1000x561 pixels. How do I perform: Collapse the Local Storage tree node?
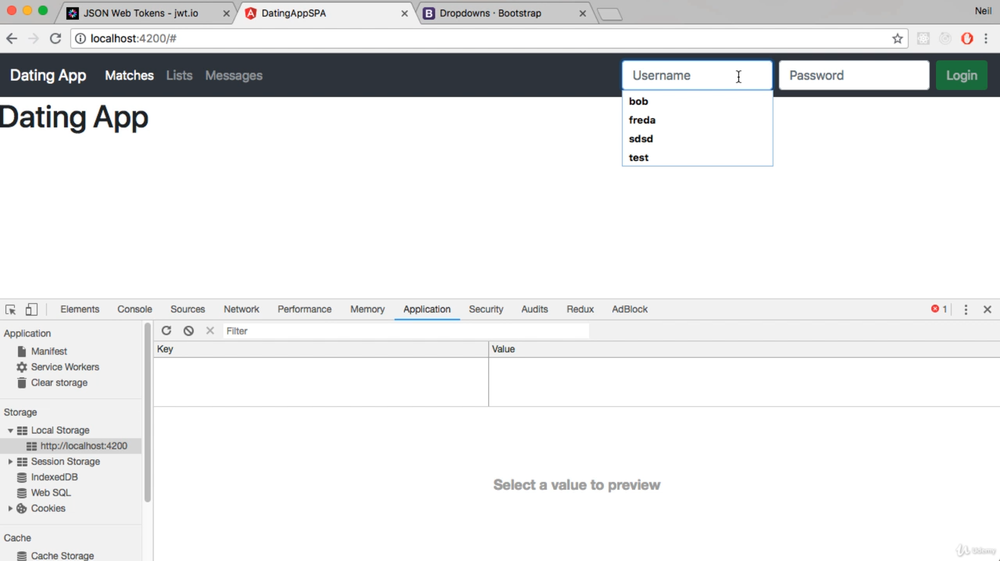pos(10,430)
